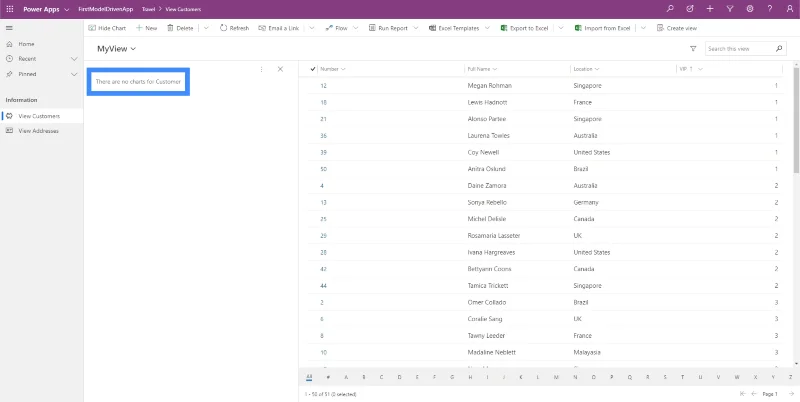Click New record button

tap(146, 28)
